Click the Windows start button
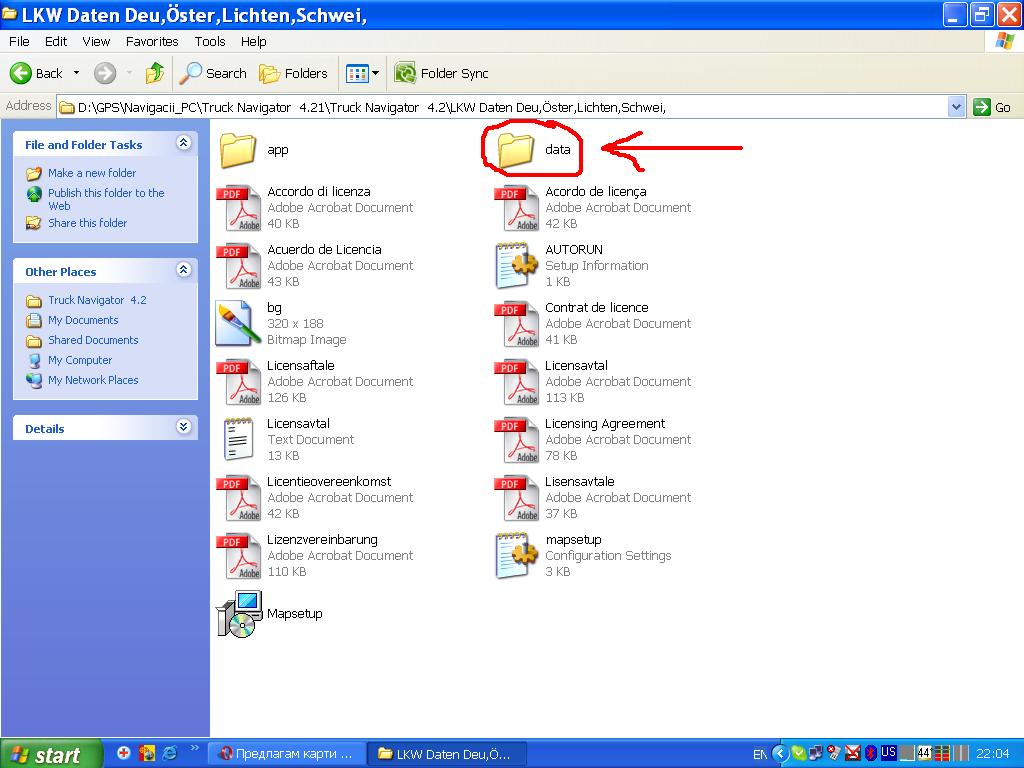1024x768 pixels. [x=51, y=754]
